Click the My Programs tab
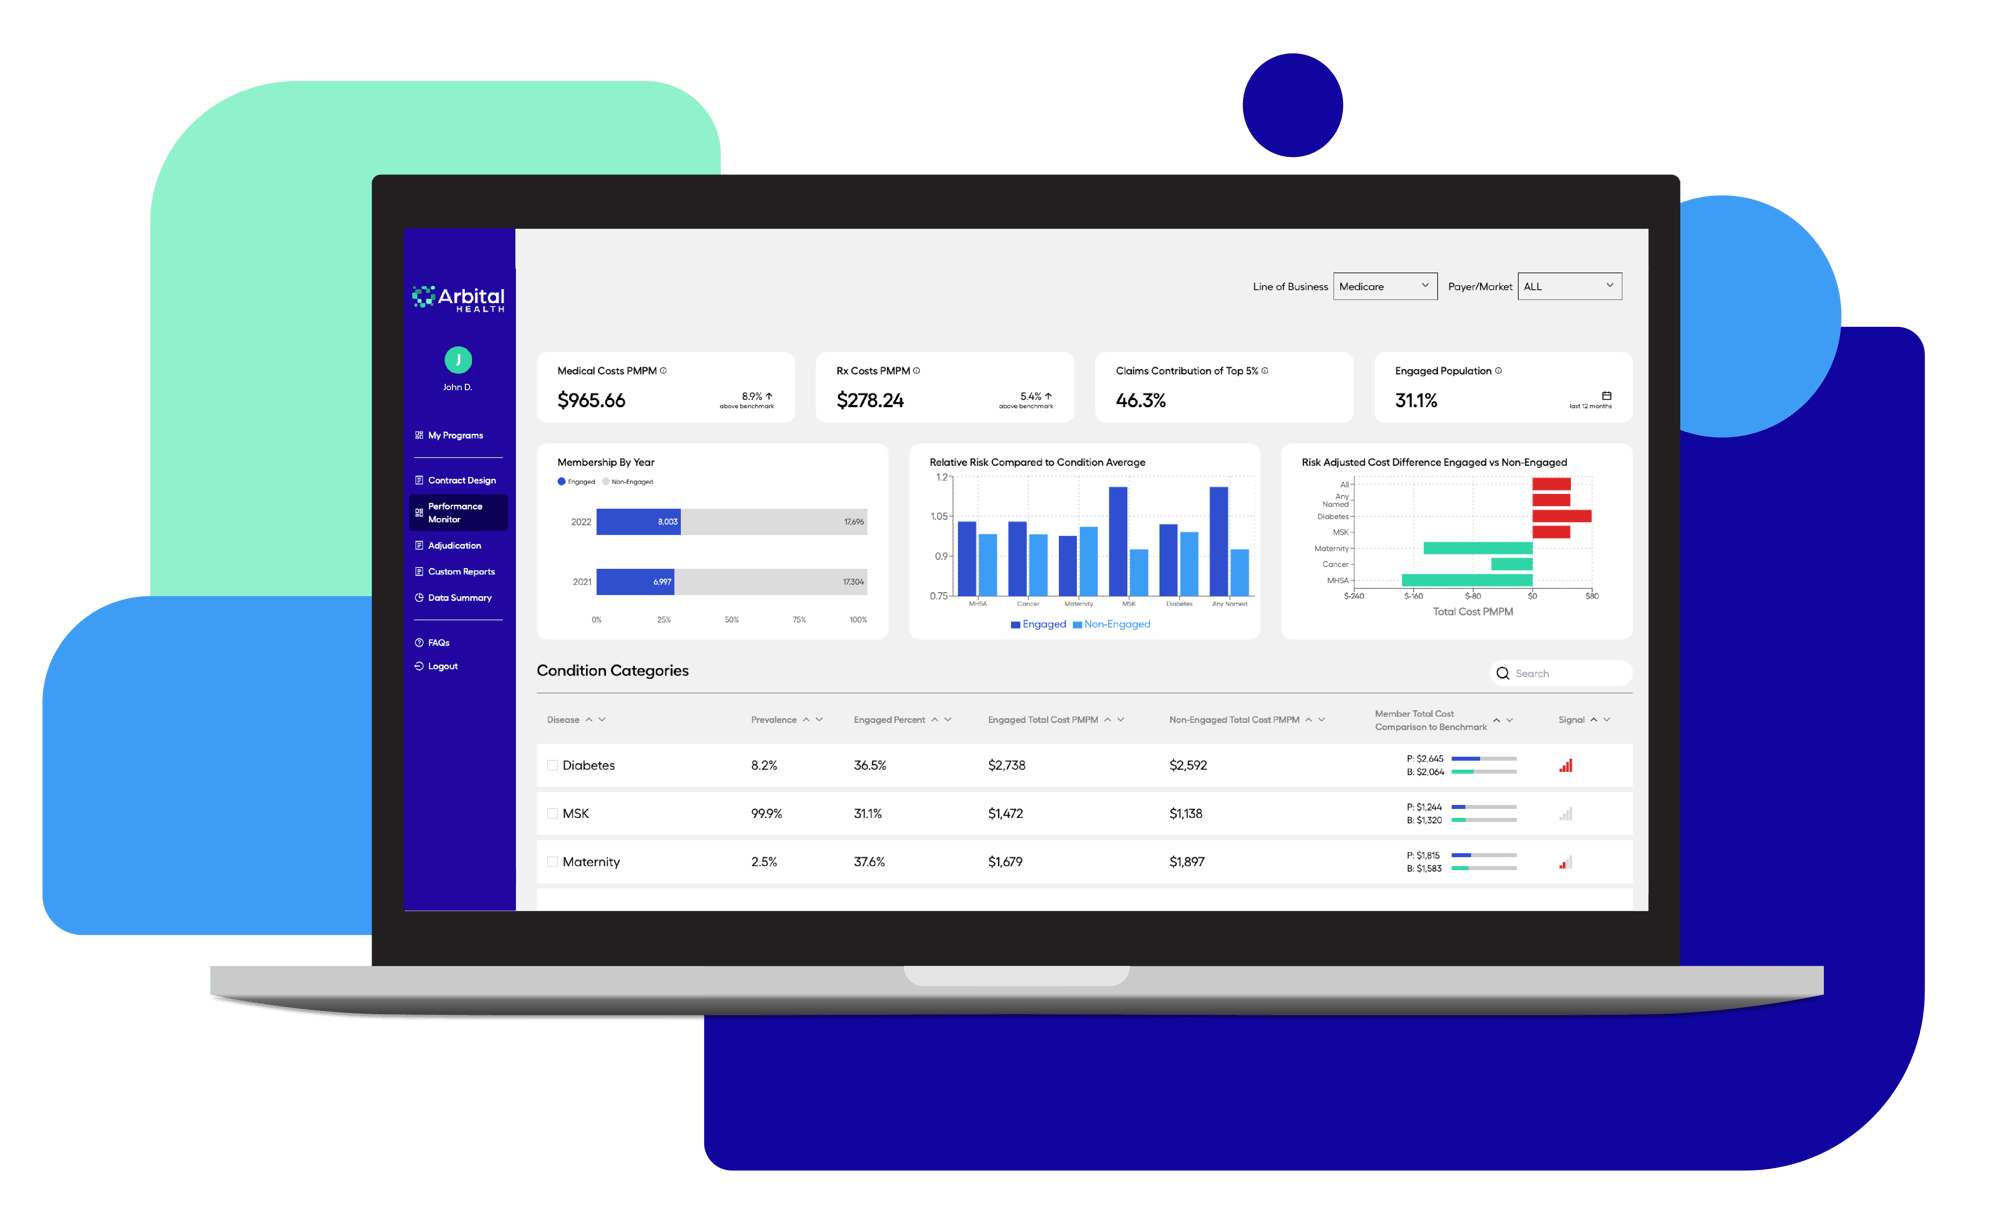This screenshot has width=2000, height=1224. [x=454, y=436]
